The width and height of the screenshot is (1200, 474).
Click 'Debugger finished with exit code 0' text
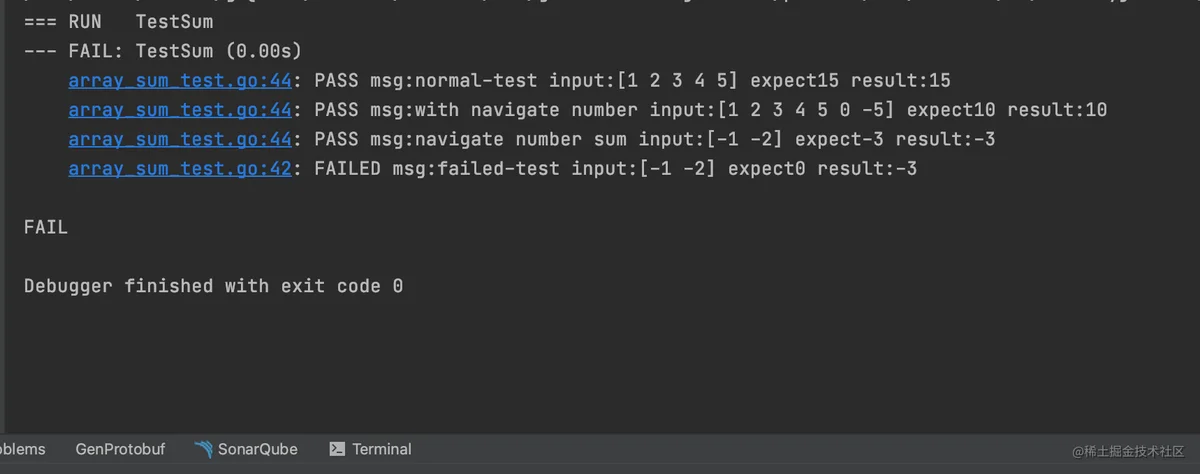pos(213,286)
